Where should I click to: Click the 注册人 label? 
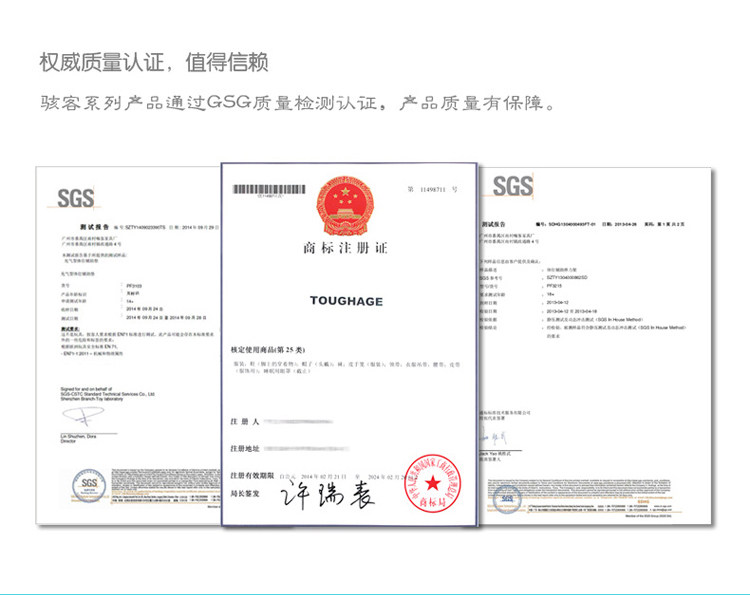[244, 421]
